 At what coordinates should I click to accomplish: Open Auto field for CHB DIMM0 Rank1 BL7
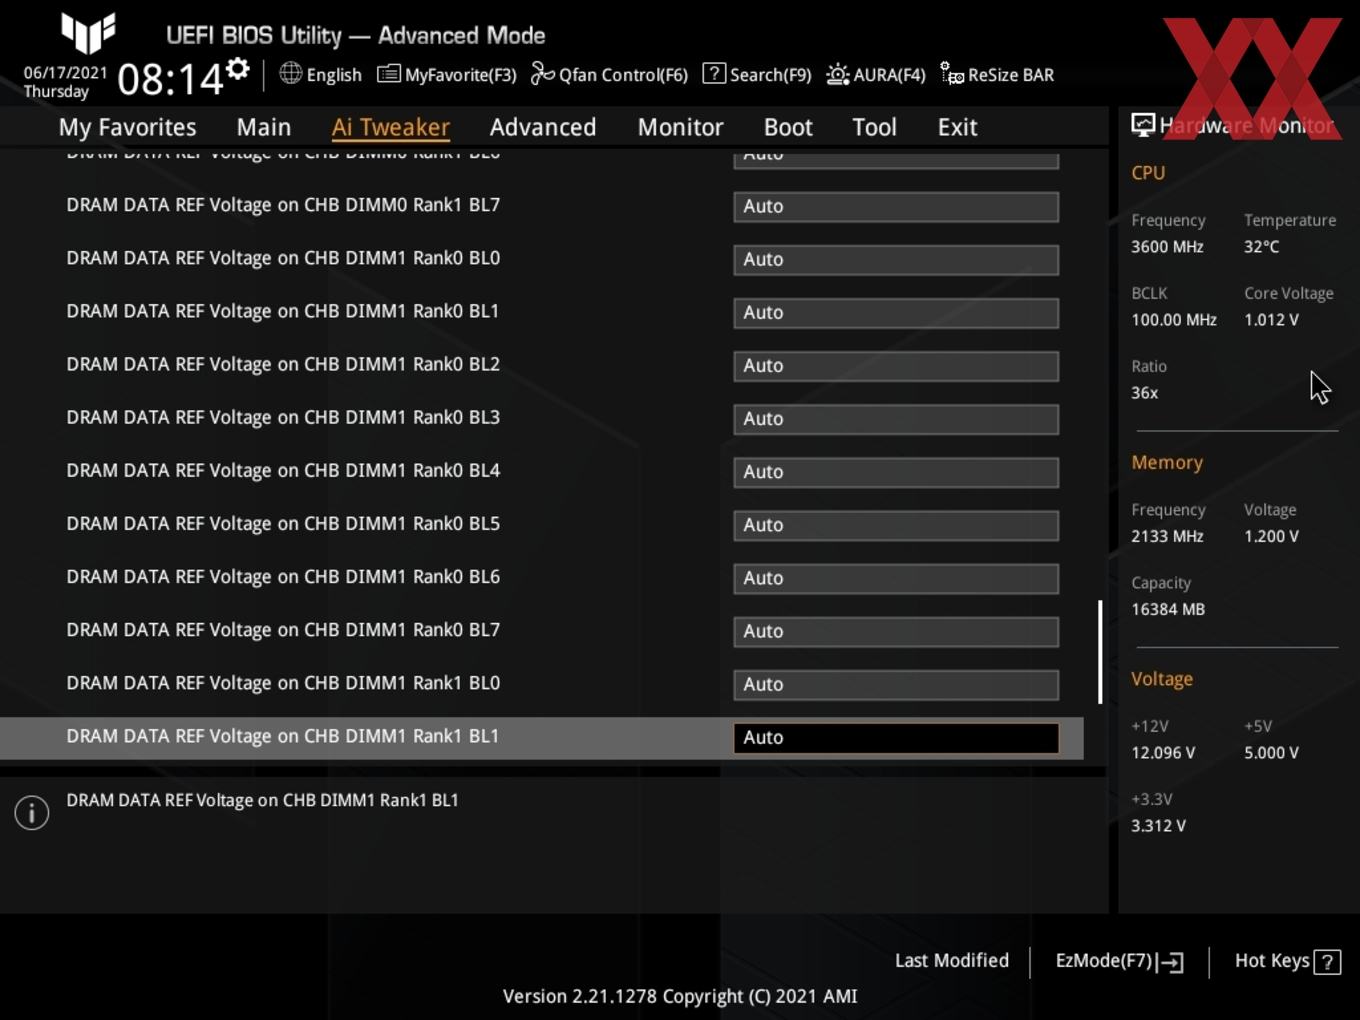tap(896, 207)
